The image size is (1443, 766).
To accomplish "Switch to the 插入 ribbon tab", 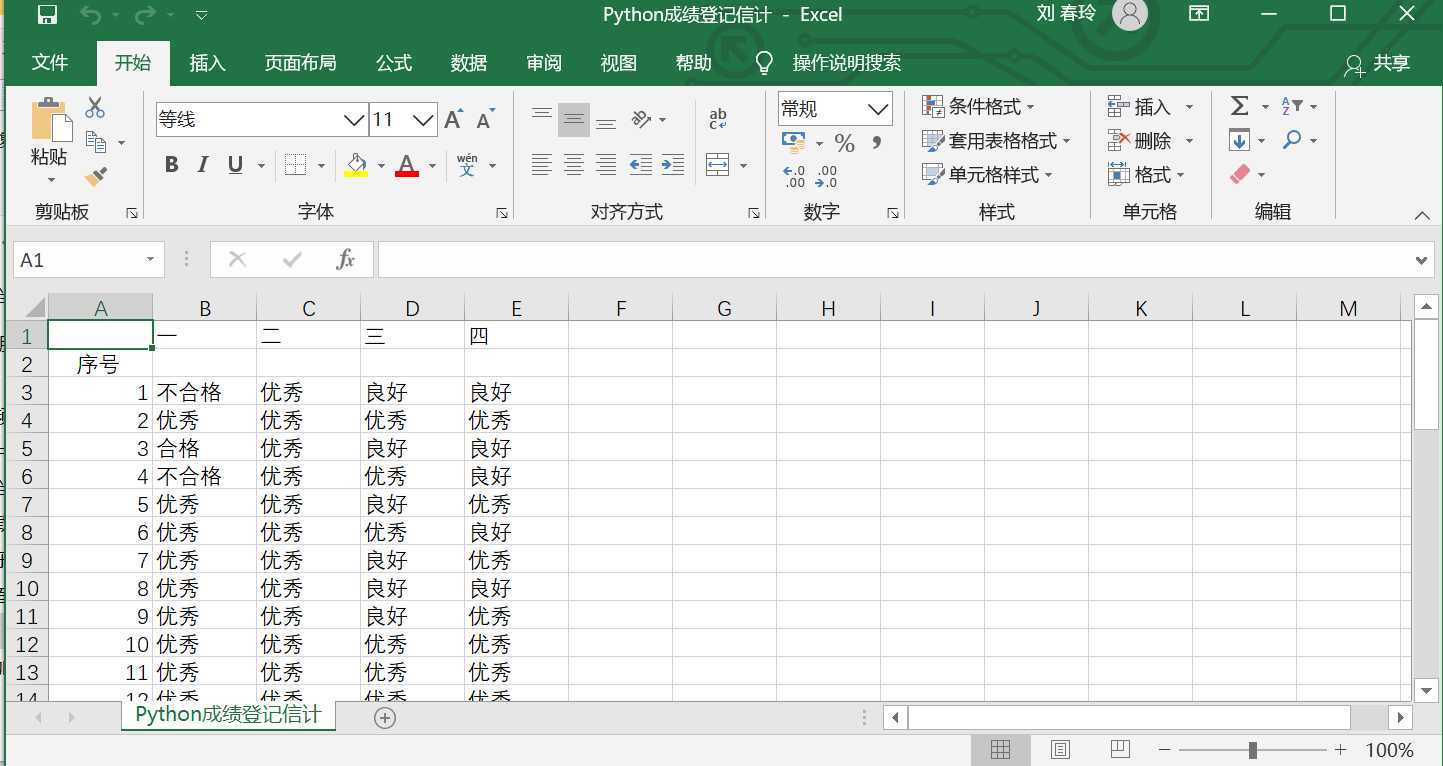I will [207, 62].
